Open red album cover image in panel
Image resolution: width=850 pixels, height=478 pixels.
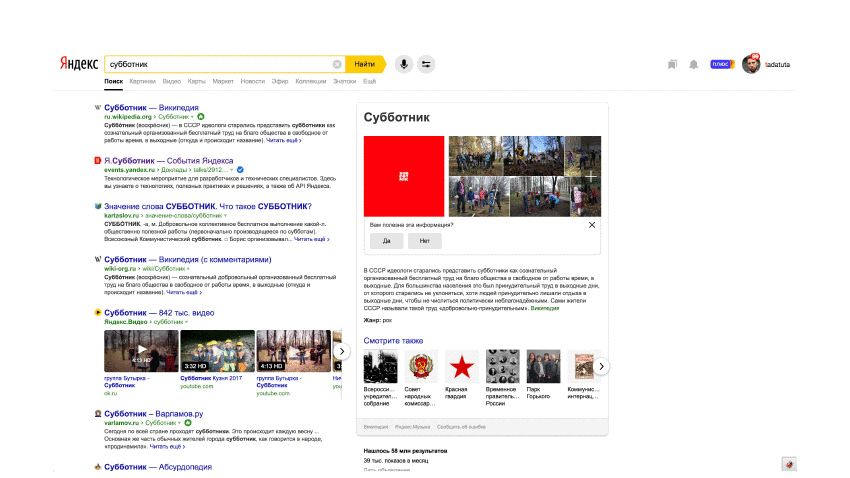coord(404,176)
